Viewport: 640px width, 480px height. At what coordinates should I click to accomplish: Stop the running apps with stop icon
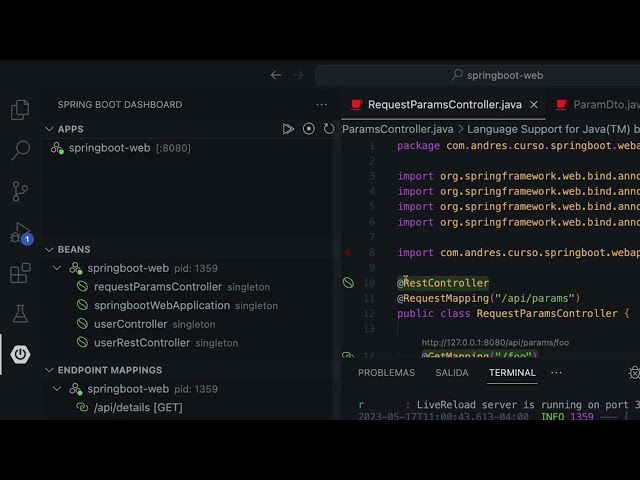[x=309, y=129]
